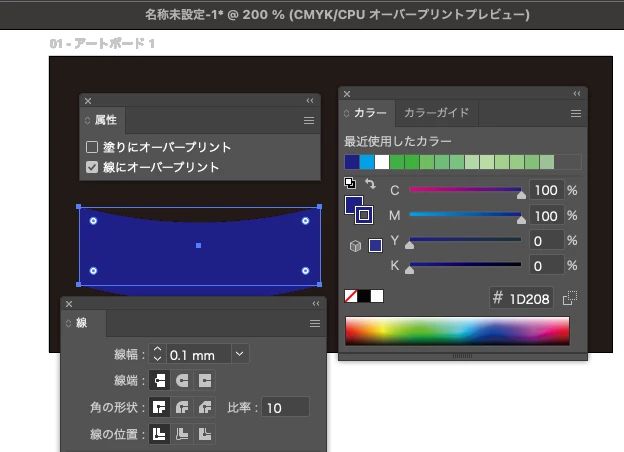Click the shape's lower-left corner widget circle
624x452 pixels.
[x=93, y=271]
